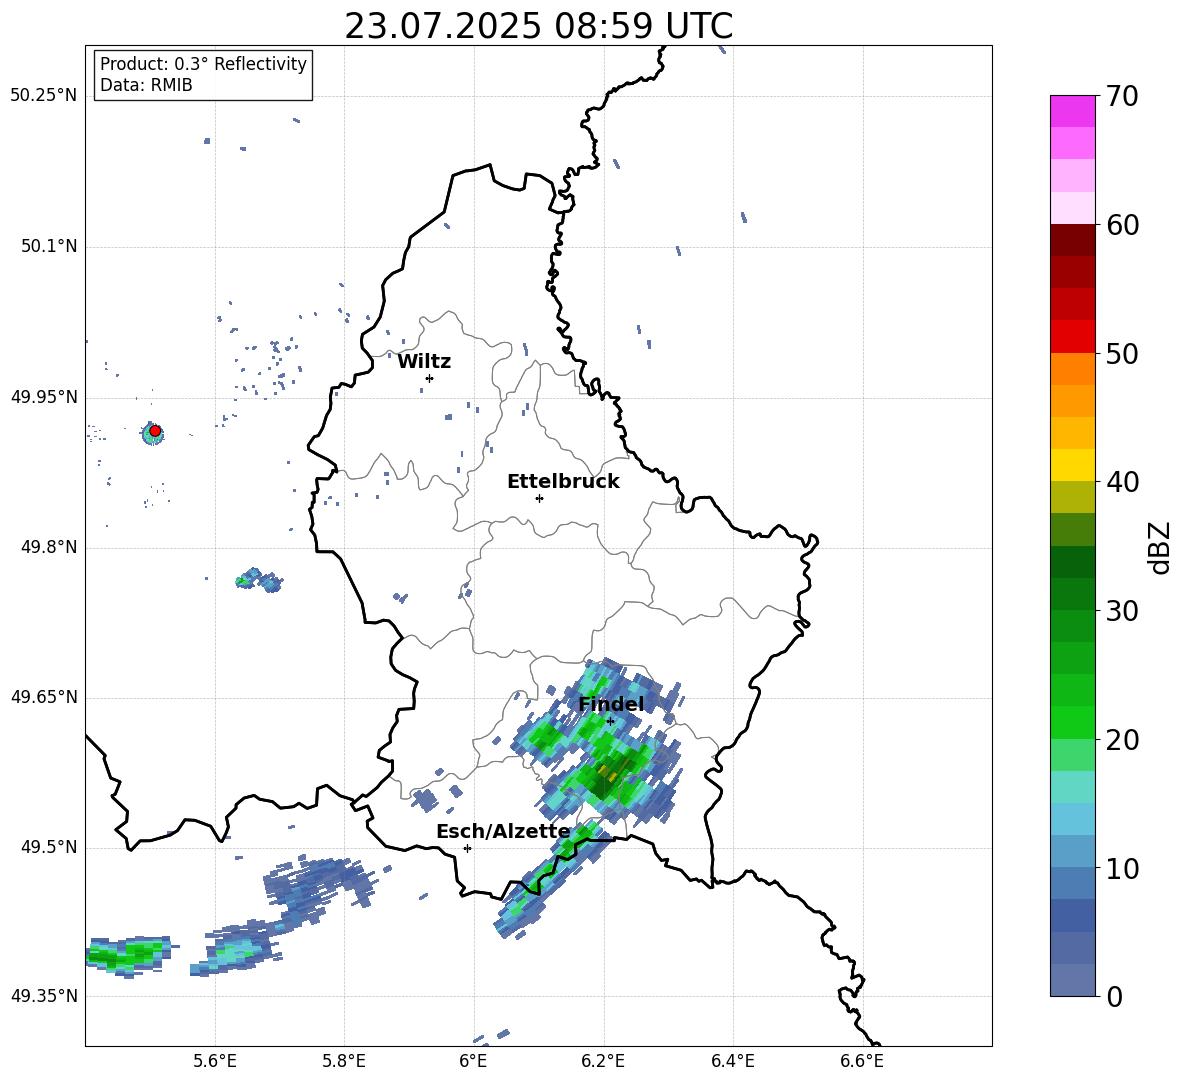Click the yellow colorbar segment above 40

pyautogui.click(x=1072, y=466)
